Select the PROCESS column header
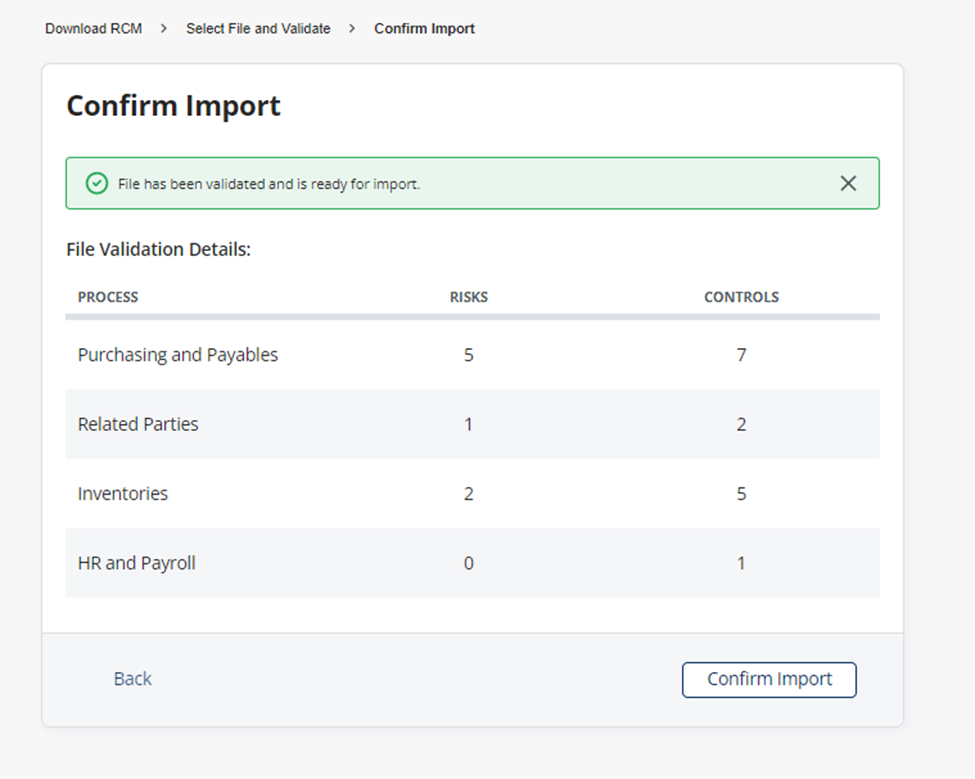The image size is (975, 779). [108, 297]
